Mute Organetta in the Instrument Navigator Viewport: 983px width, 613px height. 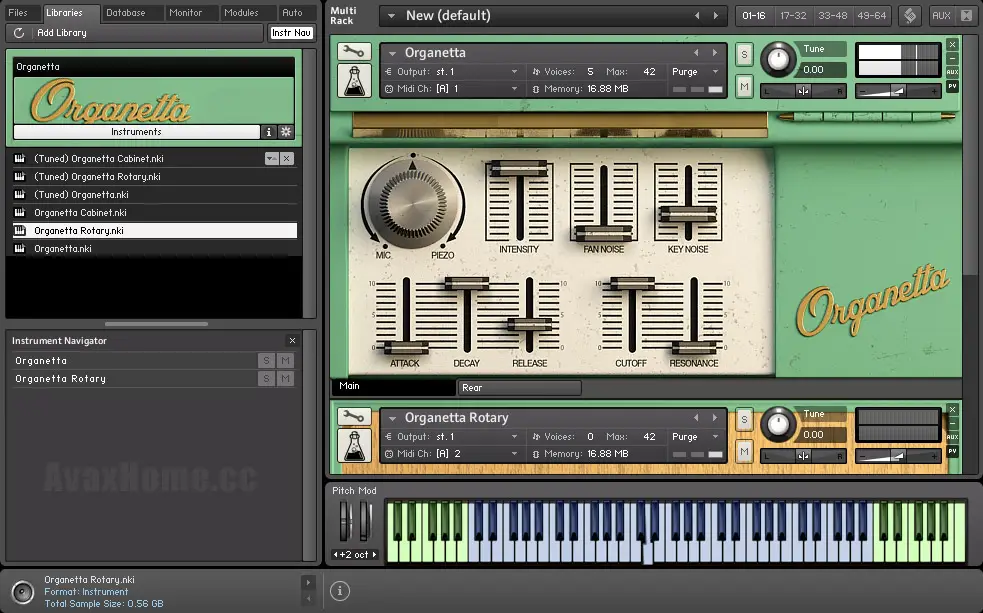[285, 360]
